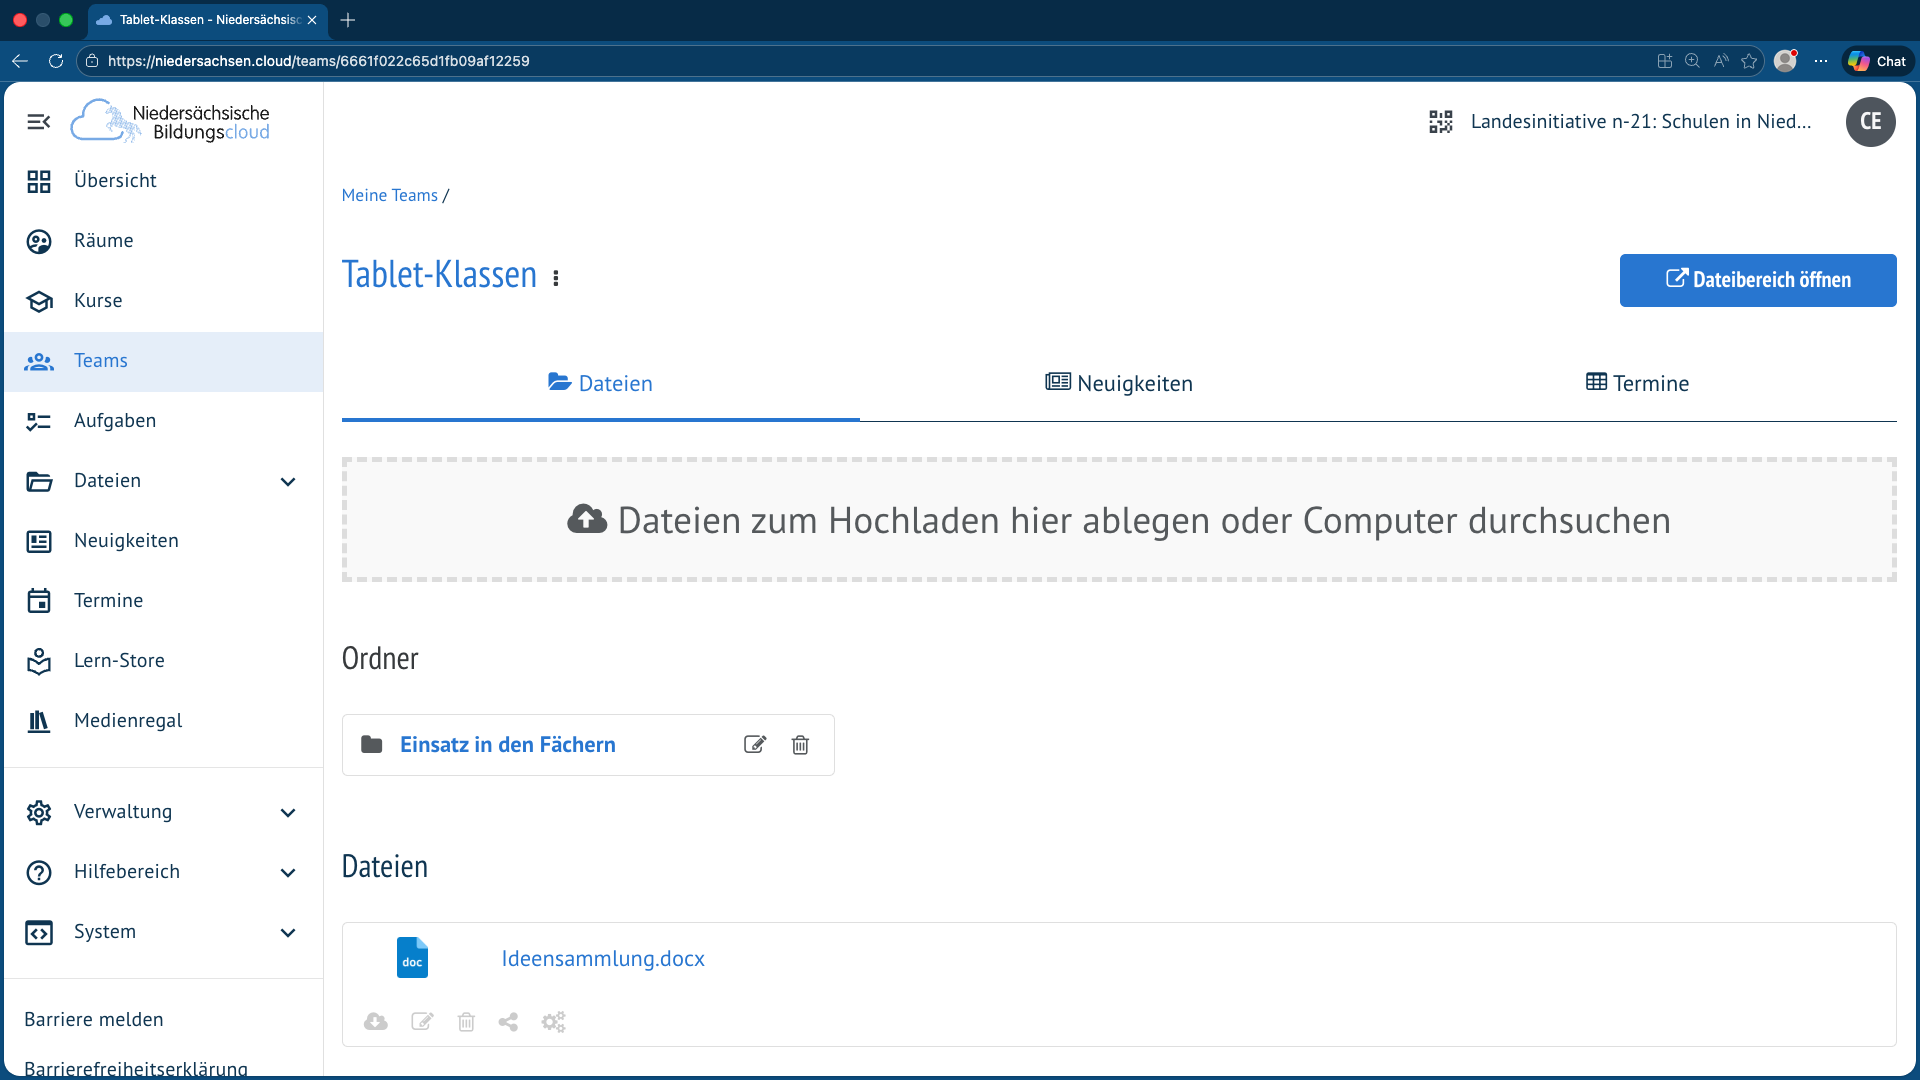Image resolution: width=1920 pixels, height=1080 pixels.
Task: Click the Dateibereich öffnen button
Action: click(1758, 280)
